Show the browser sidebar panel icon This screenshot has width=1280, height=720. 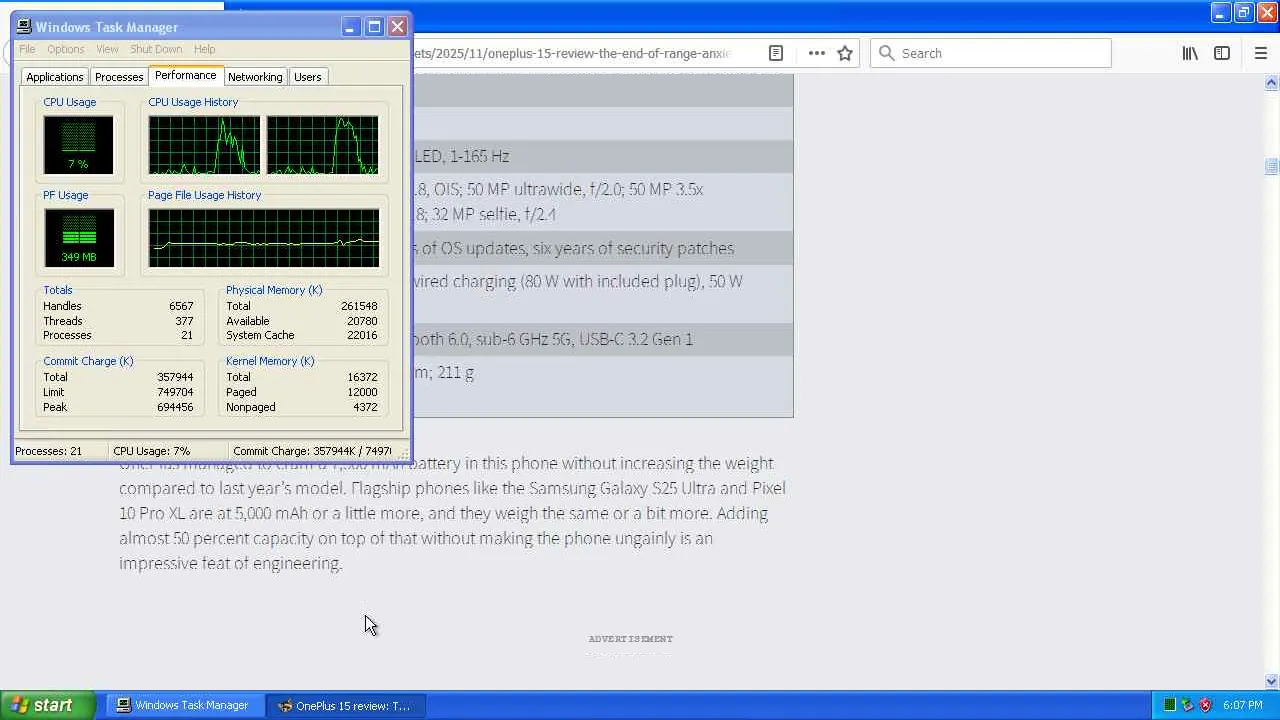click(1222, 53)
